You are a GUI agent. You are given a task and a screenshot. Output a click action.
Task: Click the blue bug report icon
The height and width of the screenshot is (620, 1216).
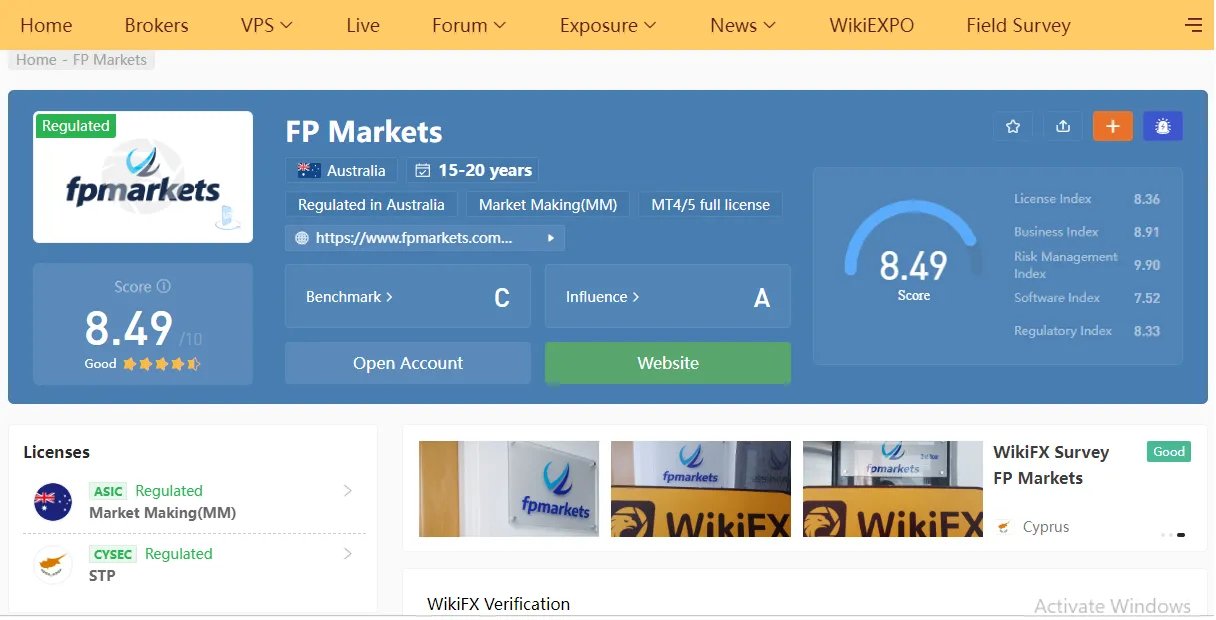[1163, 126]
